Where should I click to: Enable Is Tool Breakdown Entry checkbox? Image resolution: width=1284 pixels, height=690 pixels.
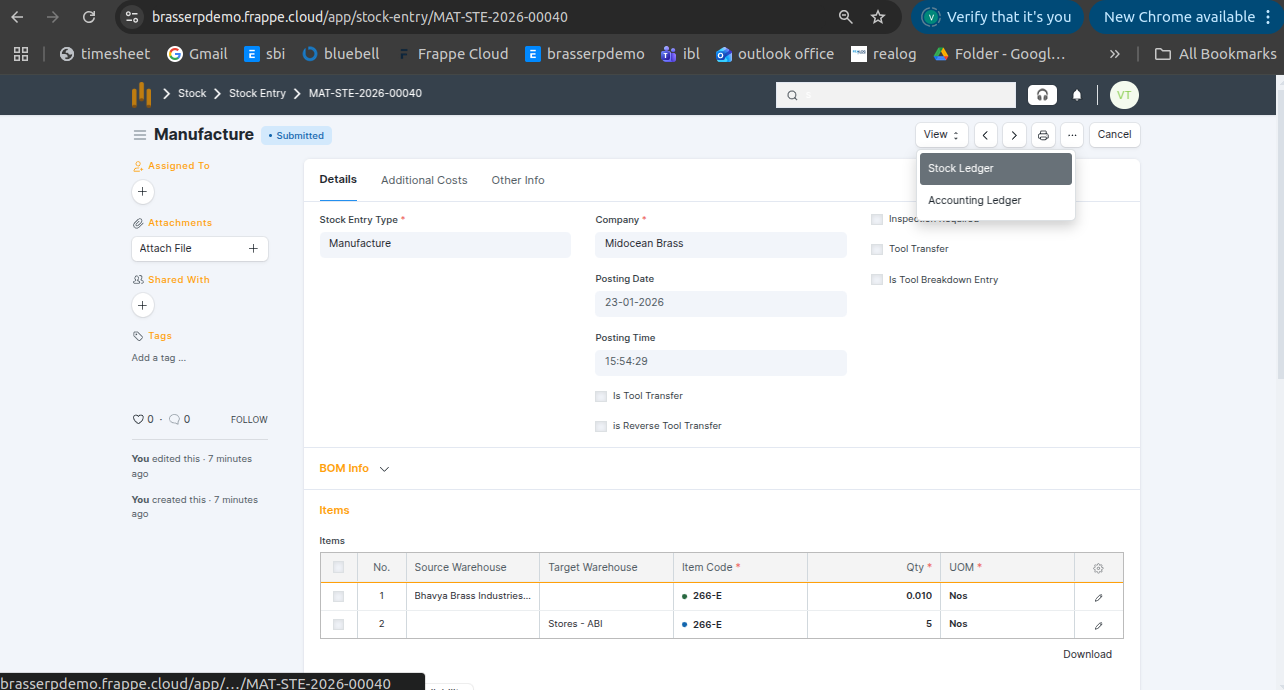pyautogui.click(x=877, y=280)
